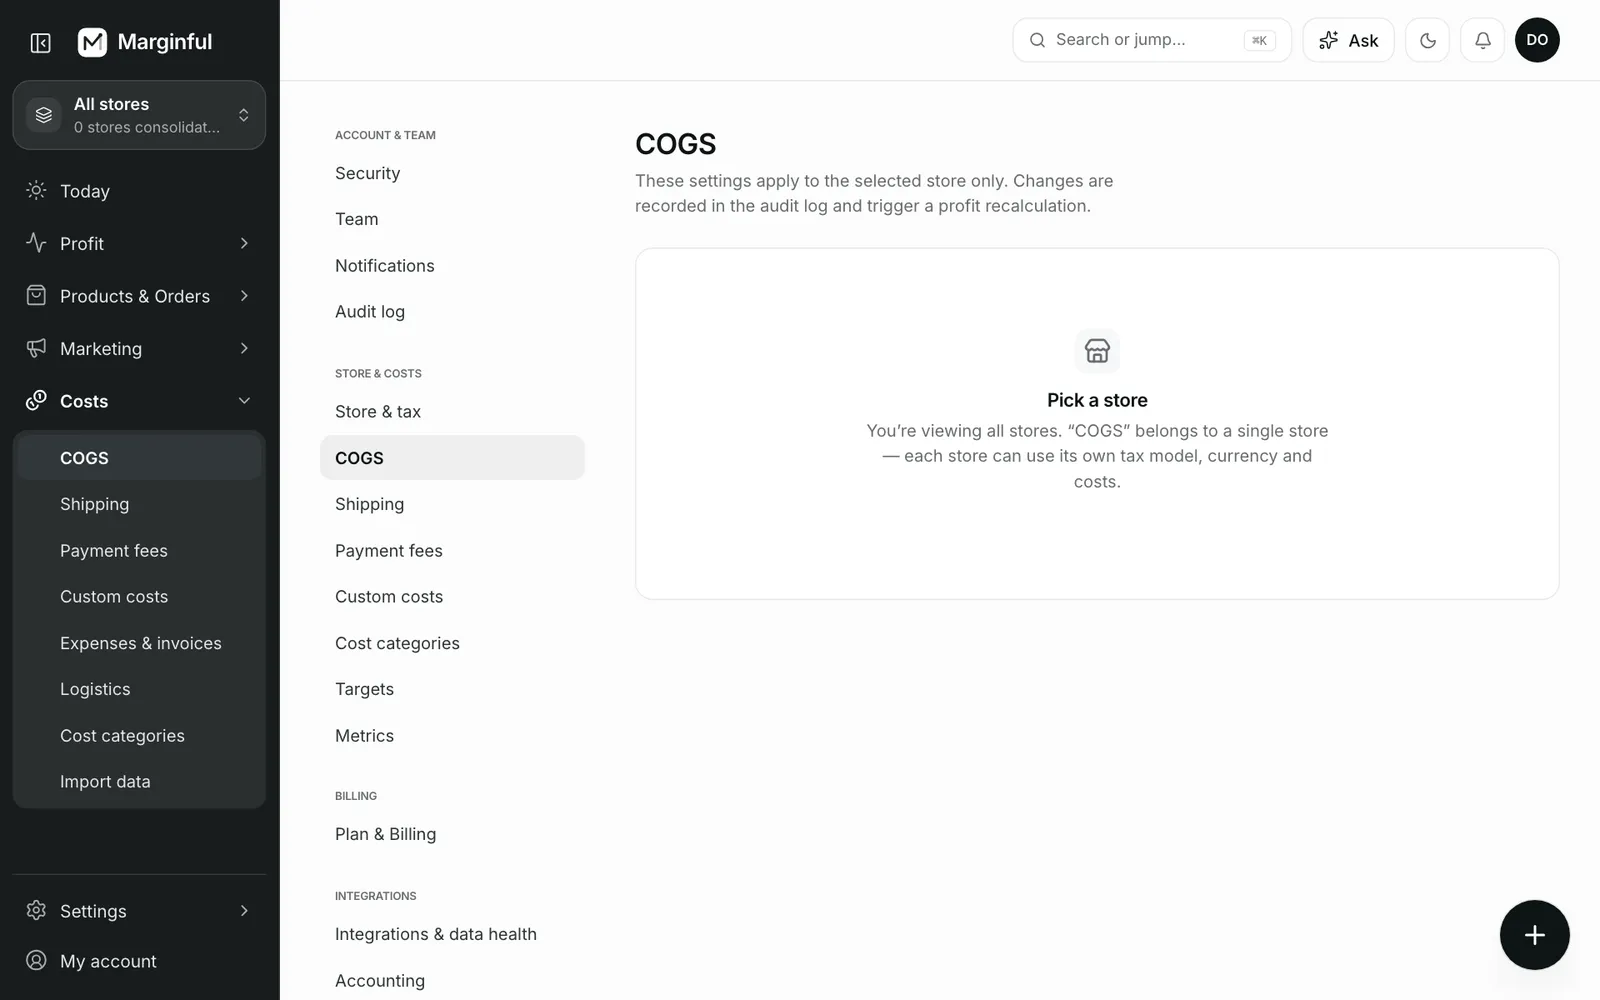Image resolution: width=1600 pixels, height=1000 pixels.
Task: Select COGS in the left sidebar
Action: click(139, 458)
